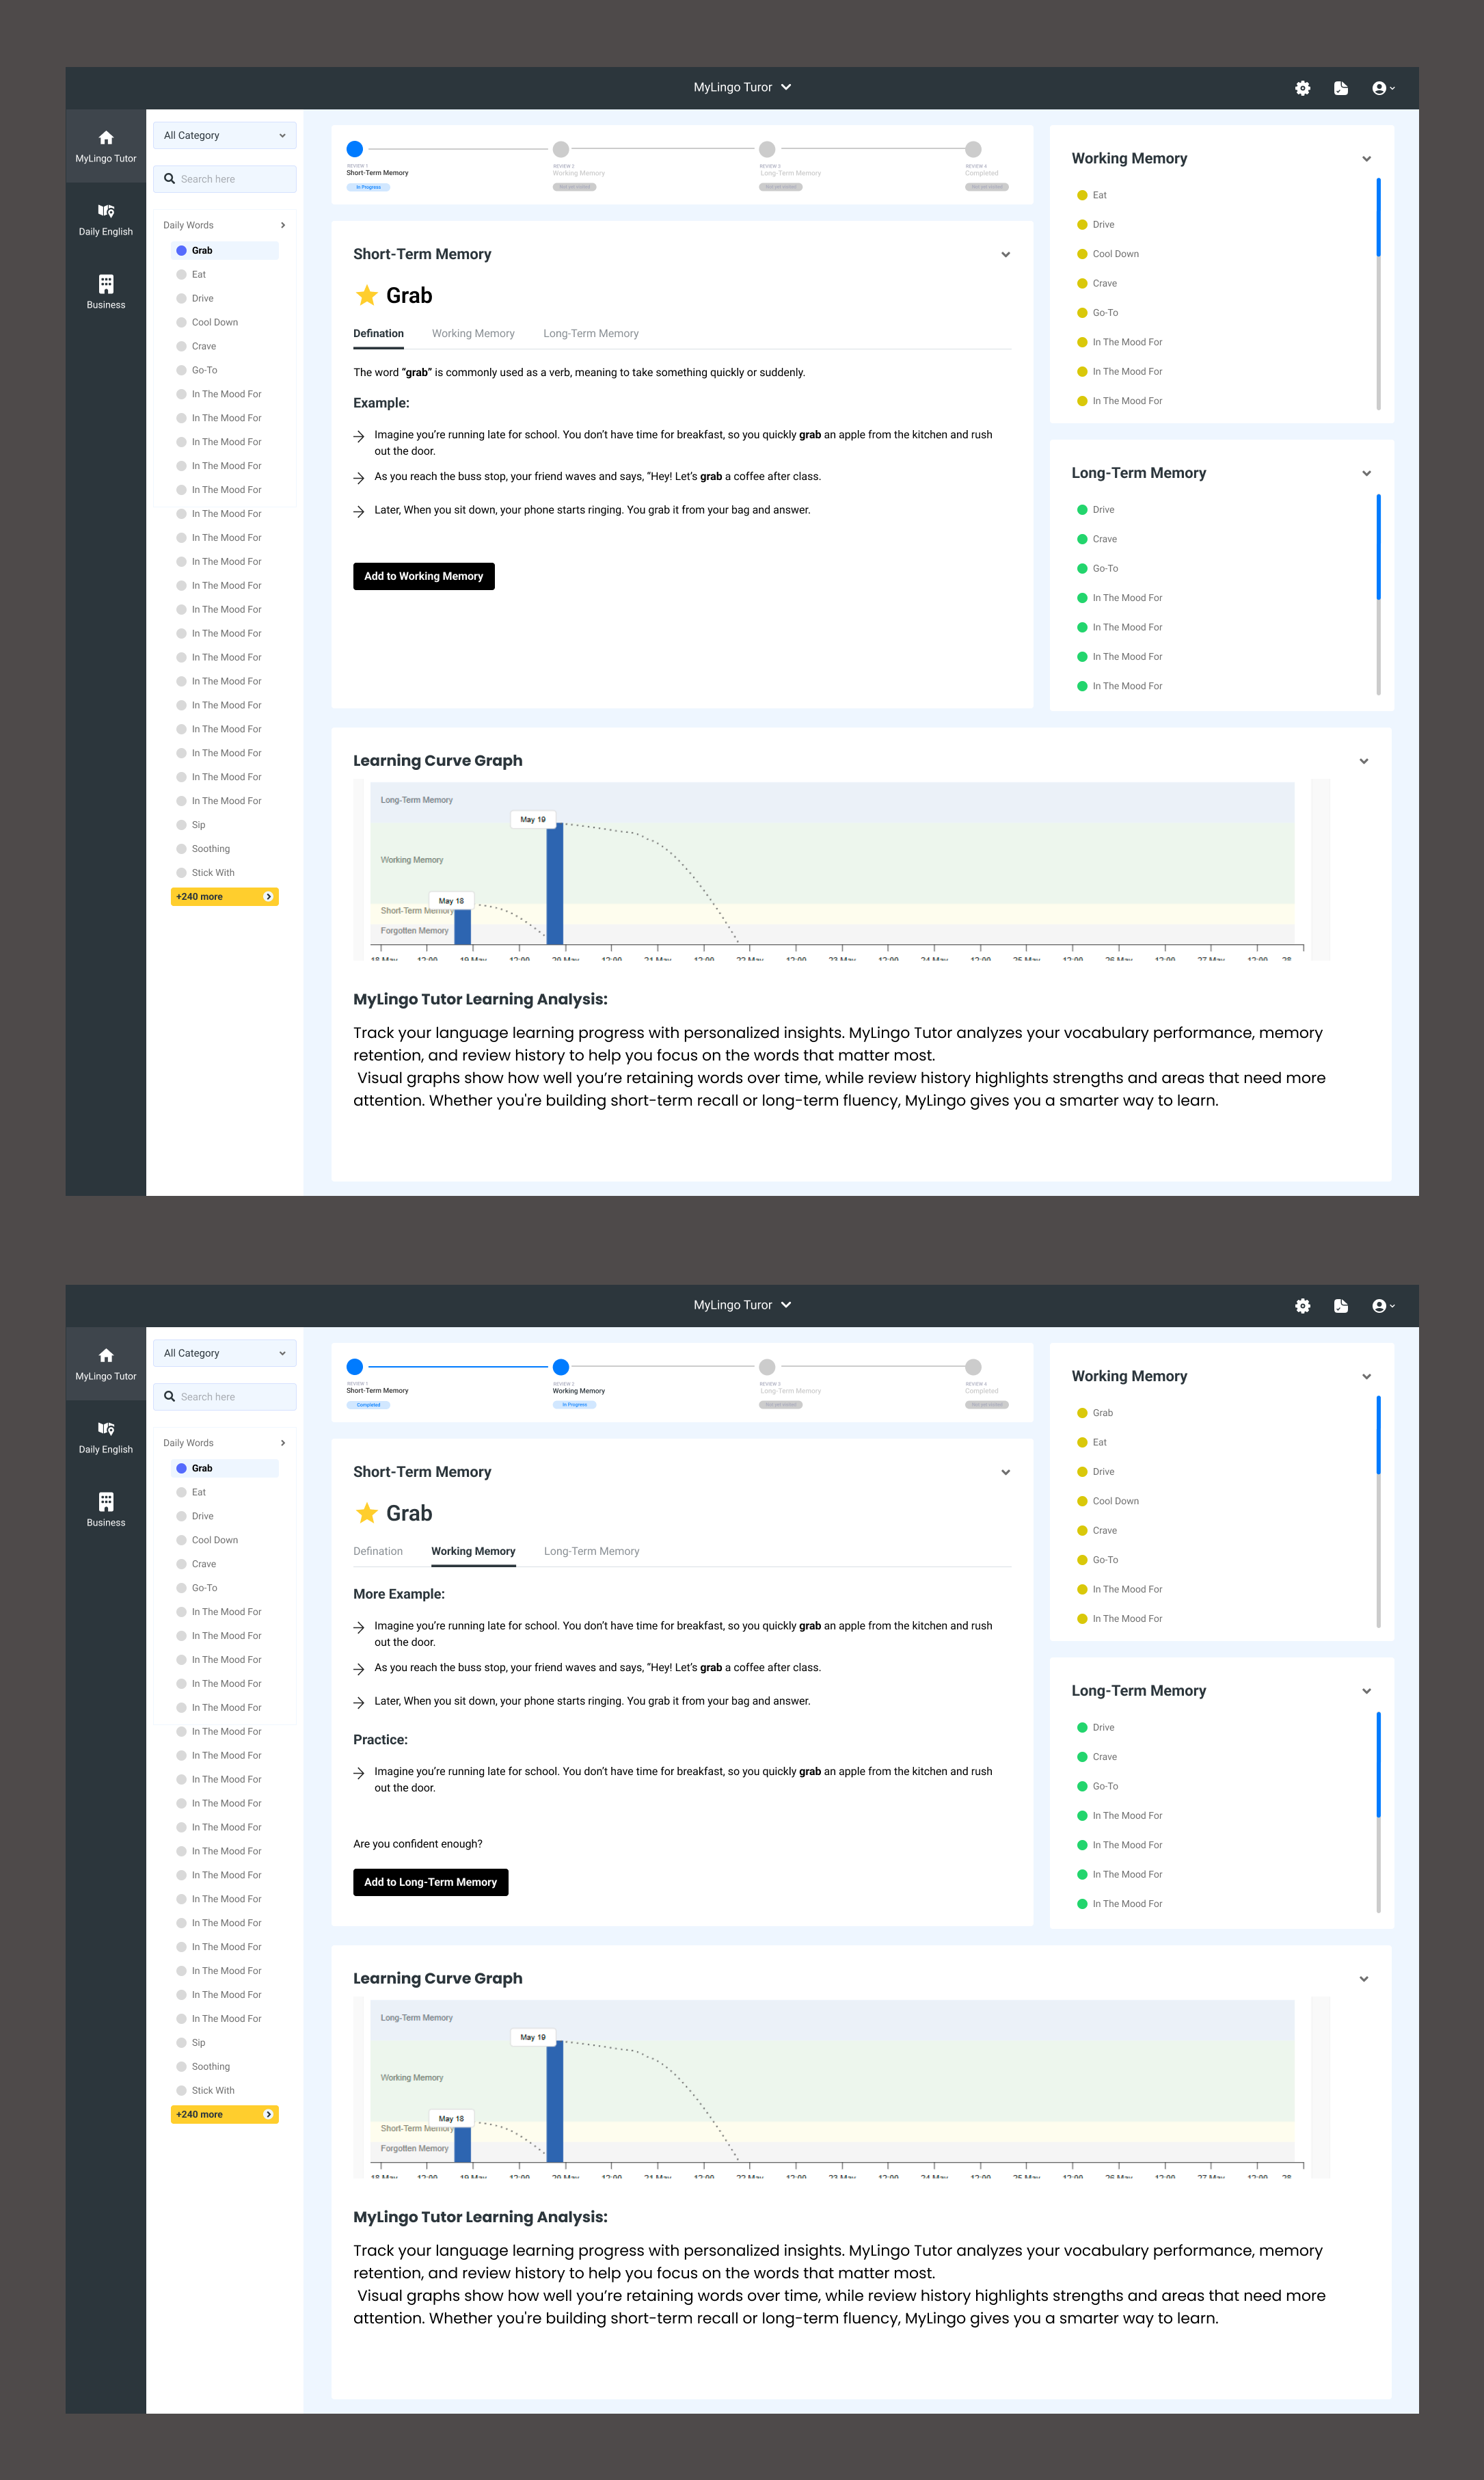Expand Daily Words arrow in lower screen
1484x2480 pixels.
pyautogui.click(x=283, y=1443)
